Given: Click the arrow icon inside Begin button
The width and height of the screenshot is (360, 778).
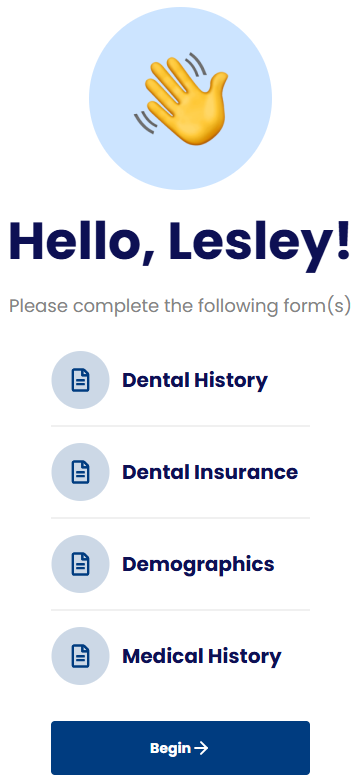Looking at the screenshot, I should (201, 748).
